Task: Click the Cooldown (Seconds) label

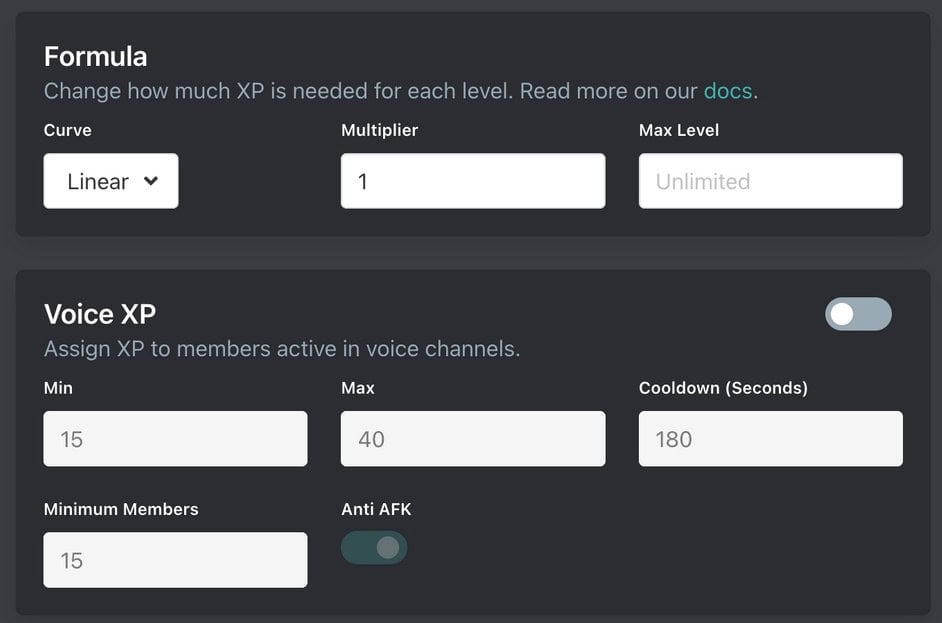Action: [722, 388]
